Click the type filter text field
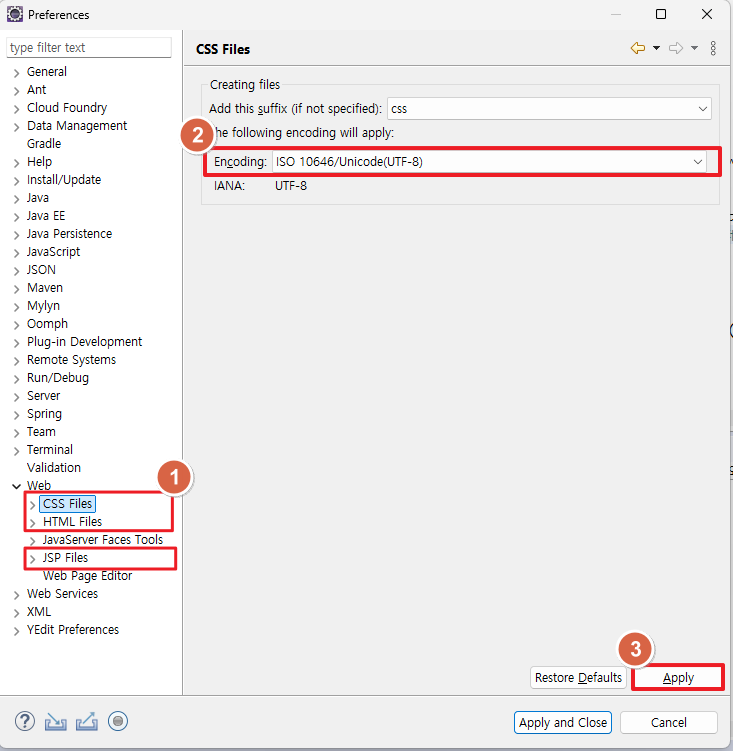The height and width of the screenshot is (751, 733). (89, 48)
